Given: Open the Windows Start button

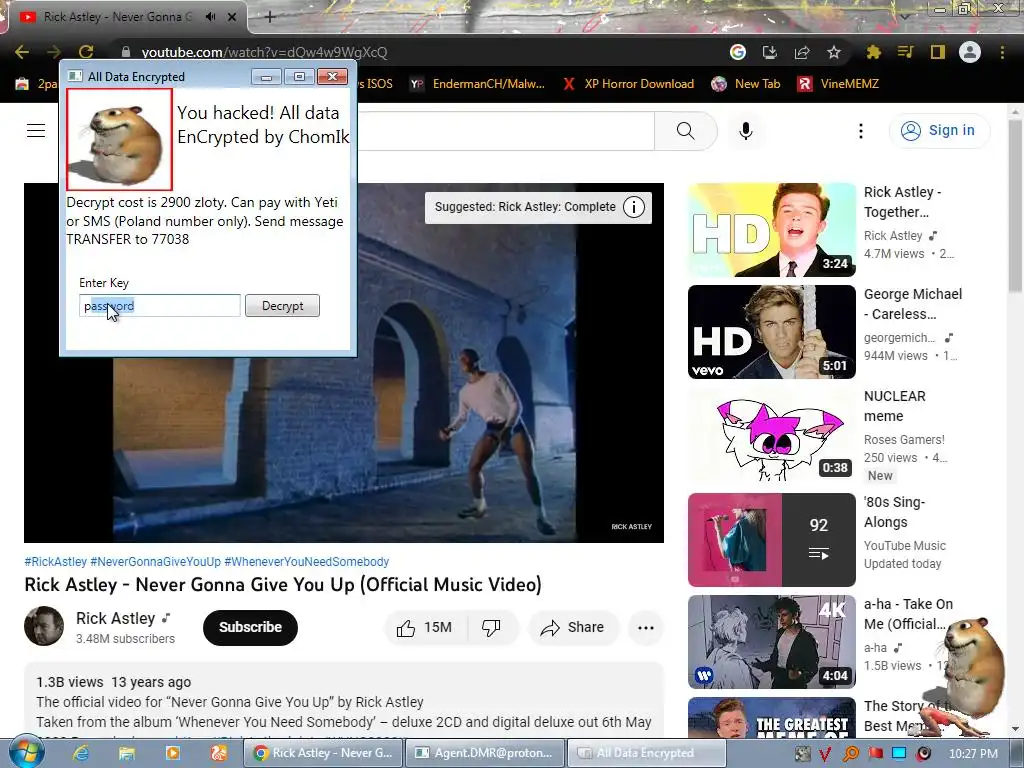Looking at the screenshot, I should (25, 752).
